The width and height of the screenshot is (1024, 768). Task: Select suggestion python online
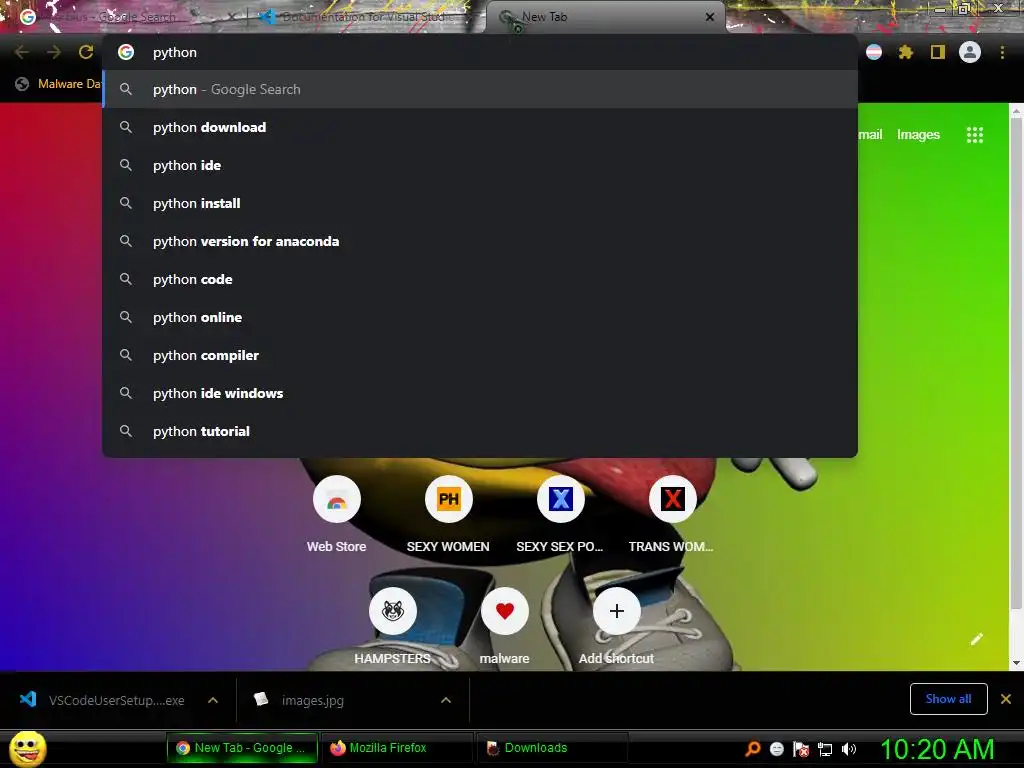(480, 317)
